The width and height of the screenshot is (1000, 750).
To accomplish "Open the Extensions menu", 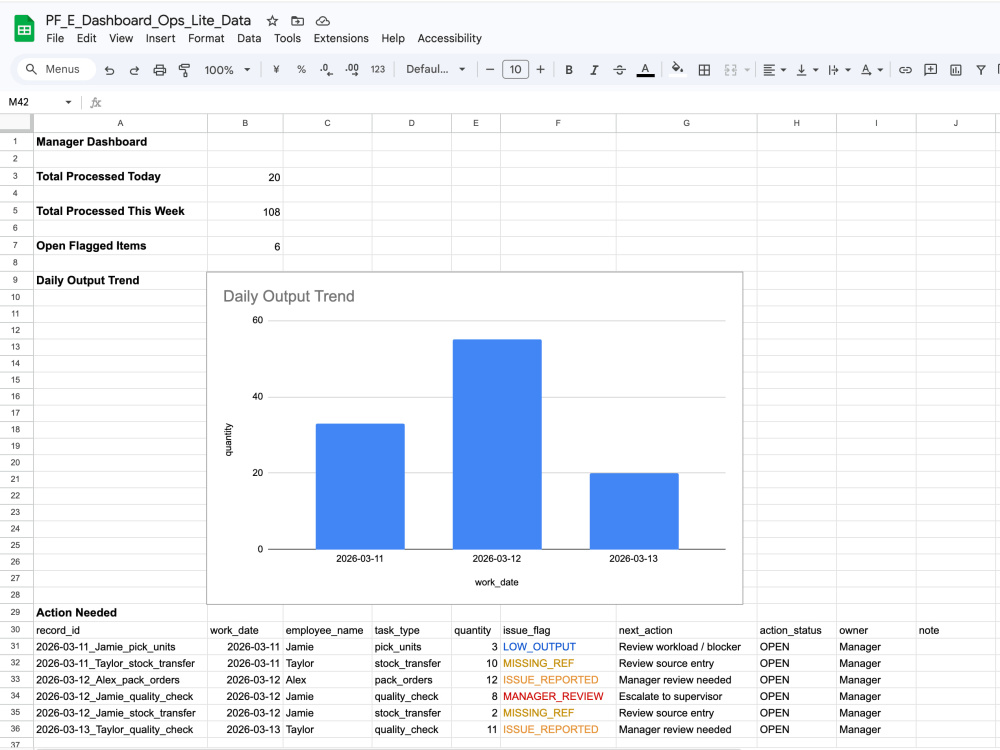I will pos(341,38).
